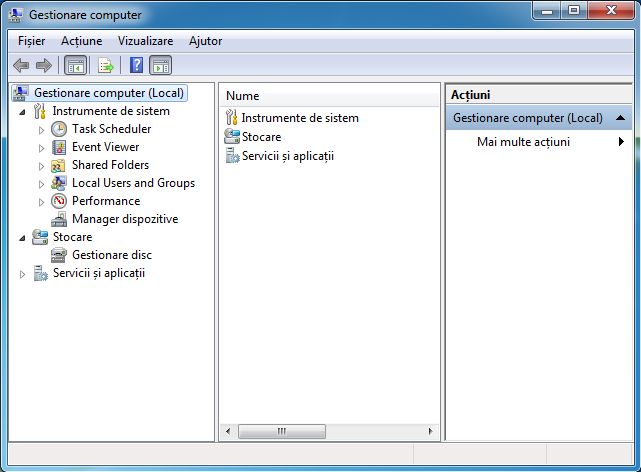The width and height of the screenshot is (641, 472).
Task: Select Gestionare computer (Local) root label
Action: [x=109, y=93]
